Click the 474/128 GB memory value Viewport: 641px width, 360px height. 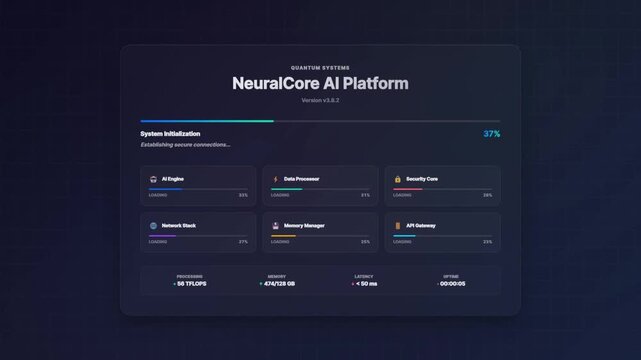click(x=279, y=284)
